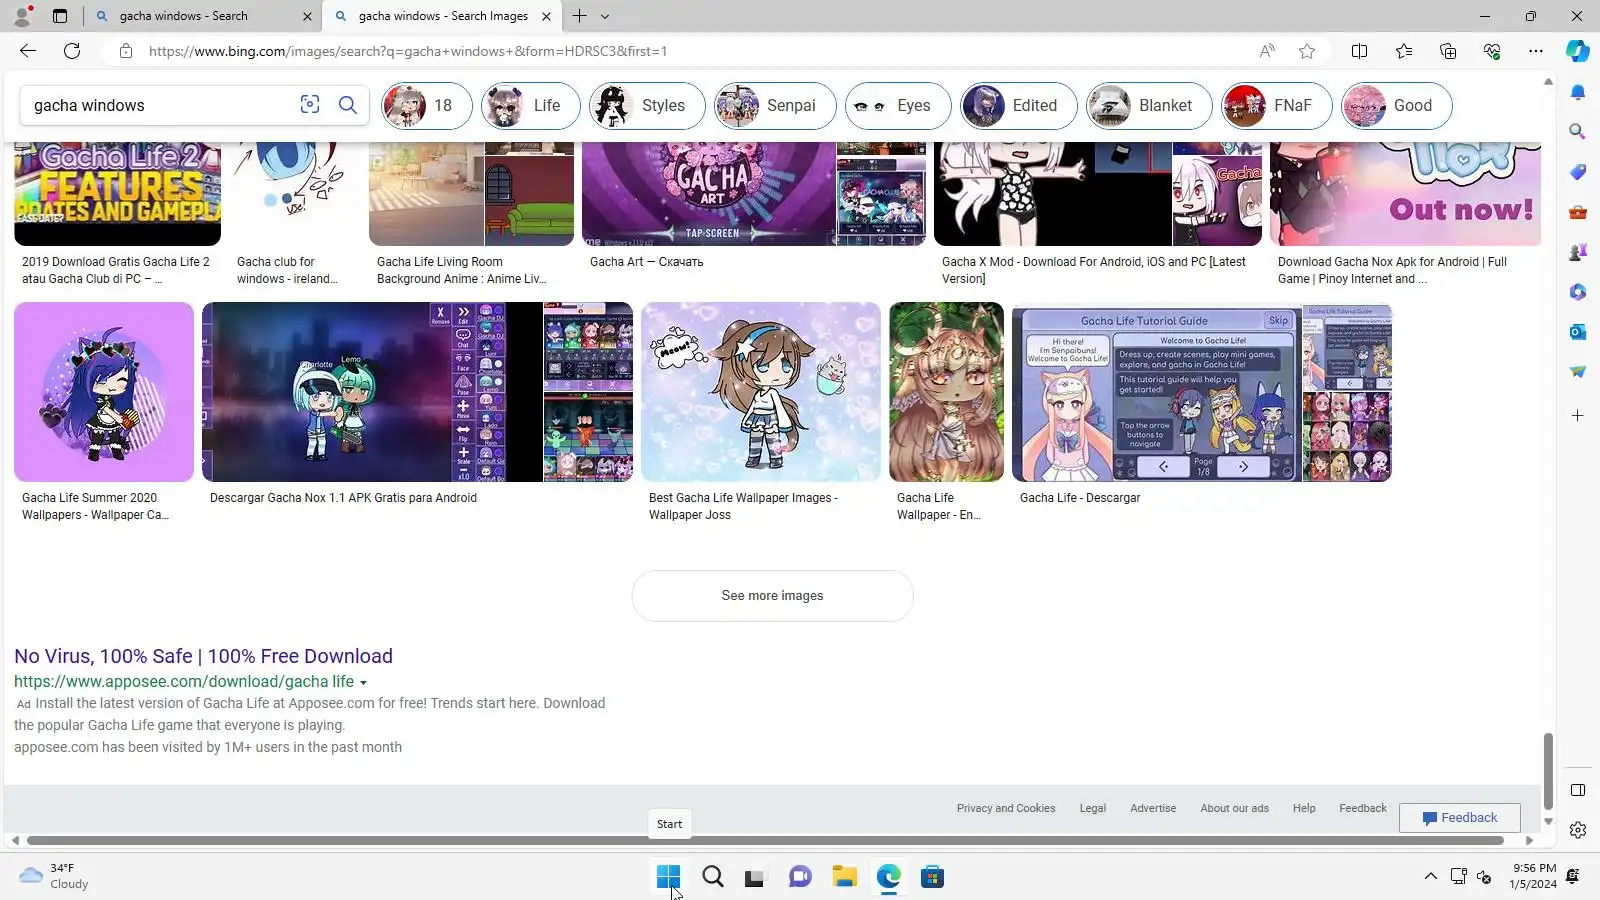Filter images by the 'Styles' chip
Viewport: 1600px width, 900px height.
click(646, 106)
